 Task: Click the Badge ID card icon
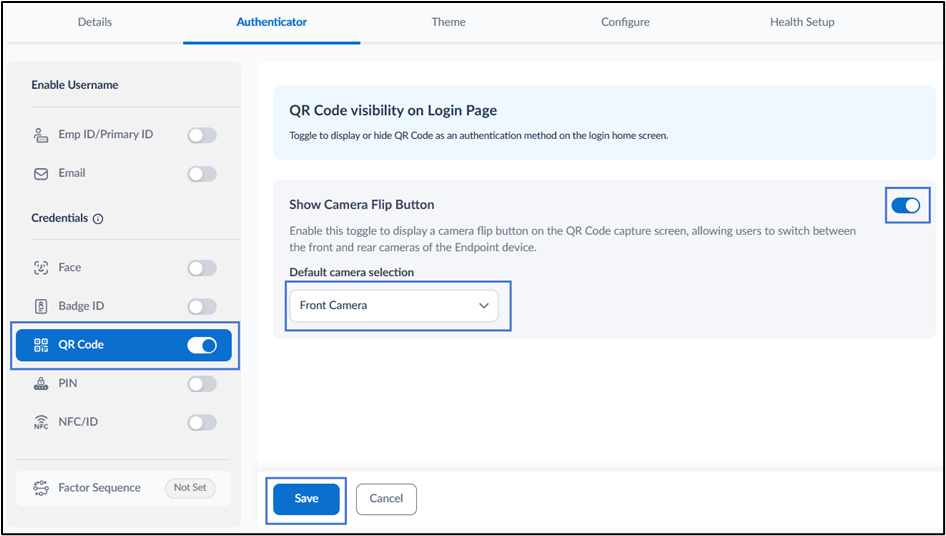coord(40,307)
